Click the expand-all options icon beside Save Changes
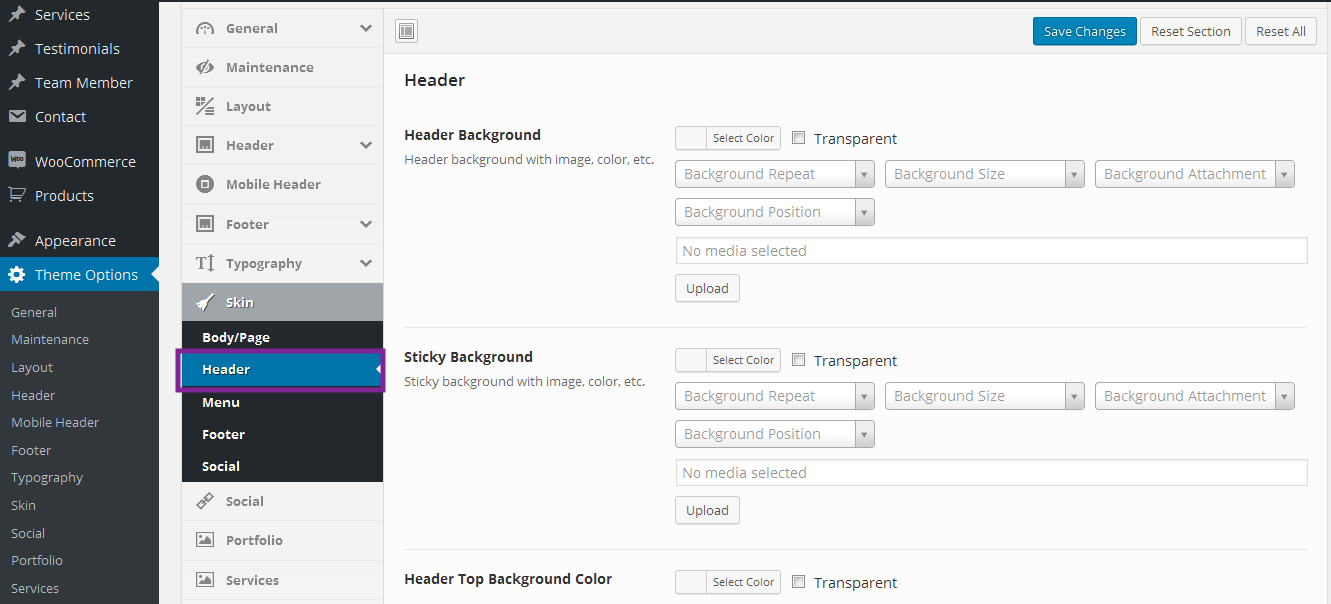Screen dimensions: 1331x604 [x=406, y=32]
